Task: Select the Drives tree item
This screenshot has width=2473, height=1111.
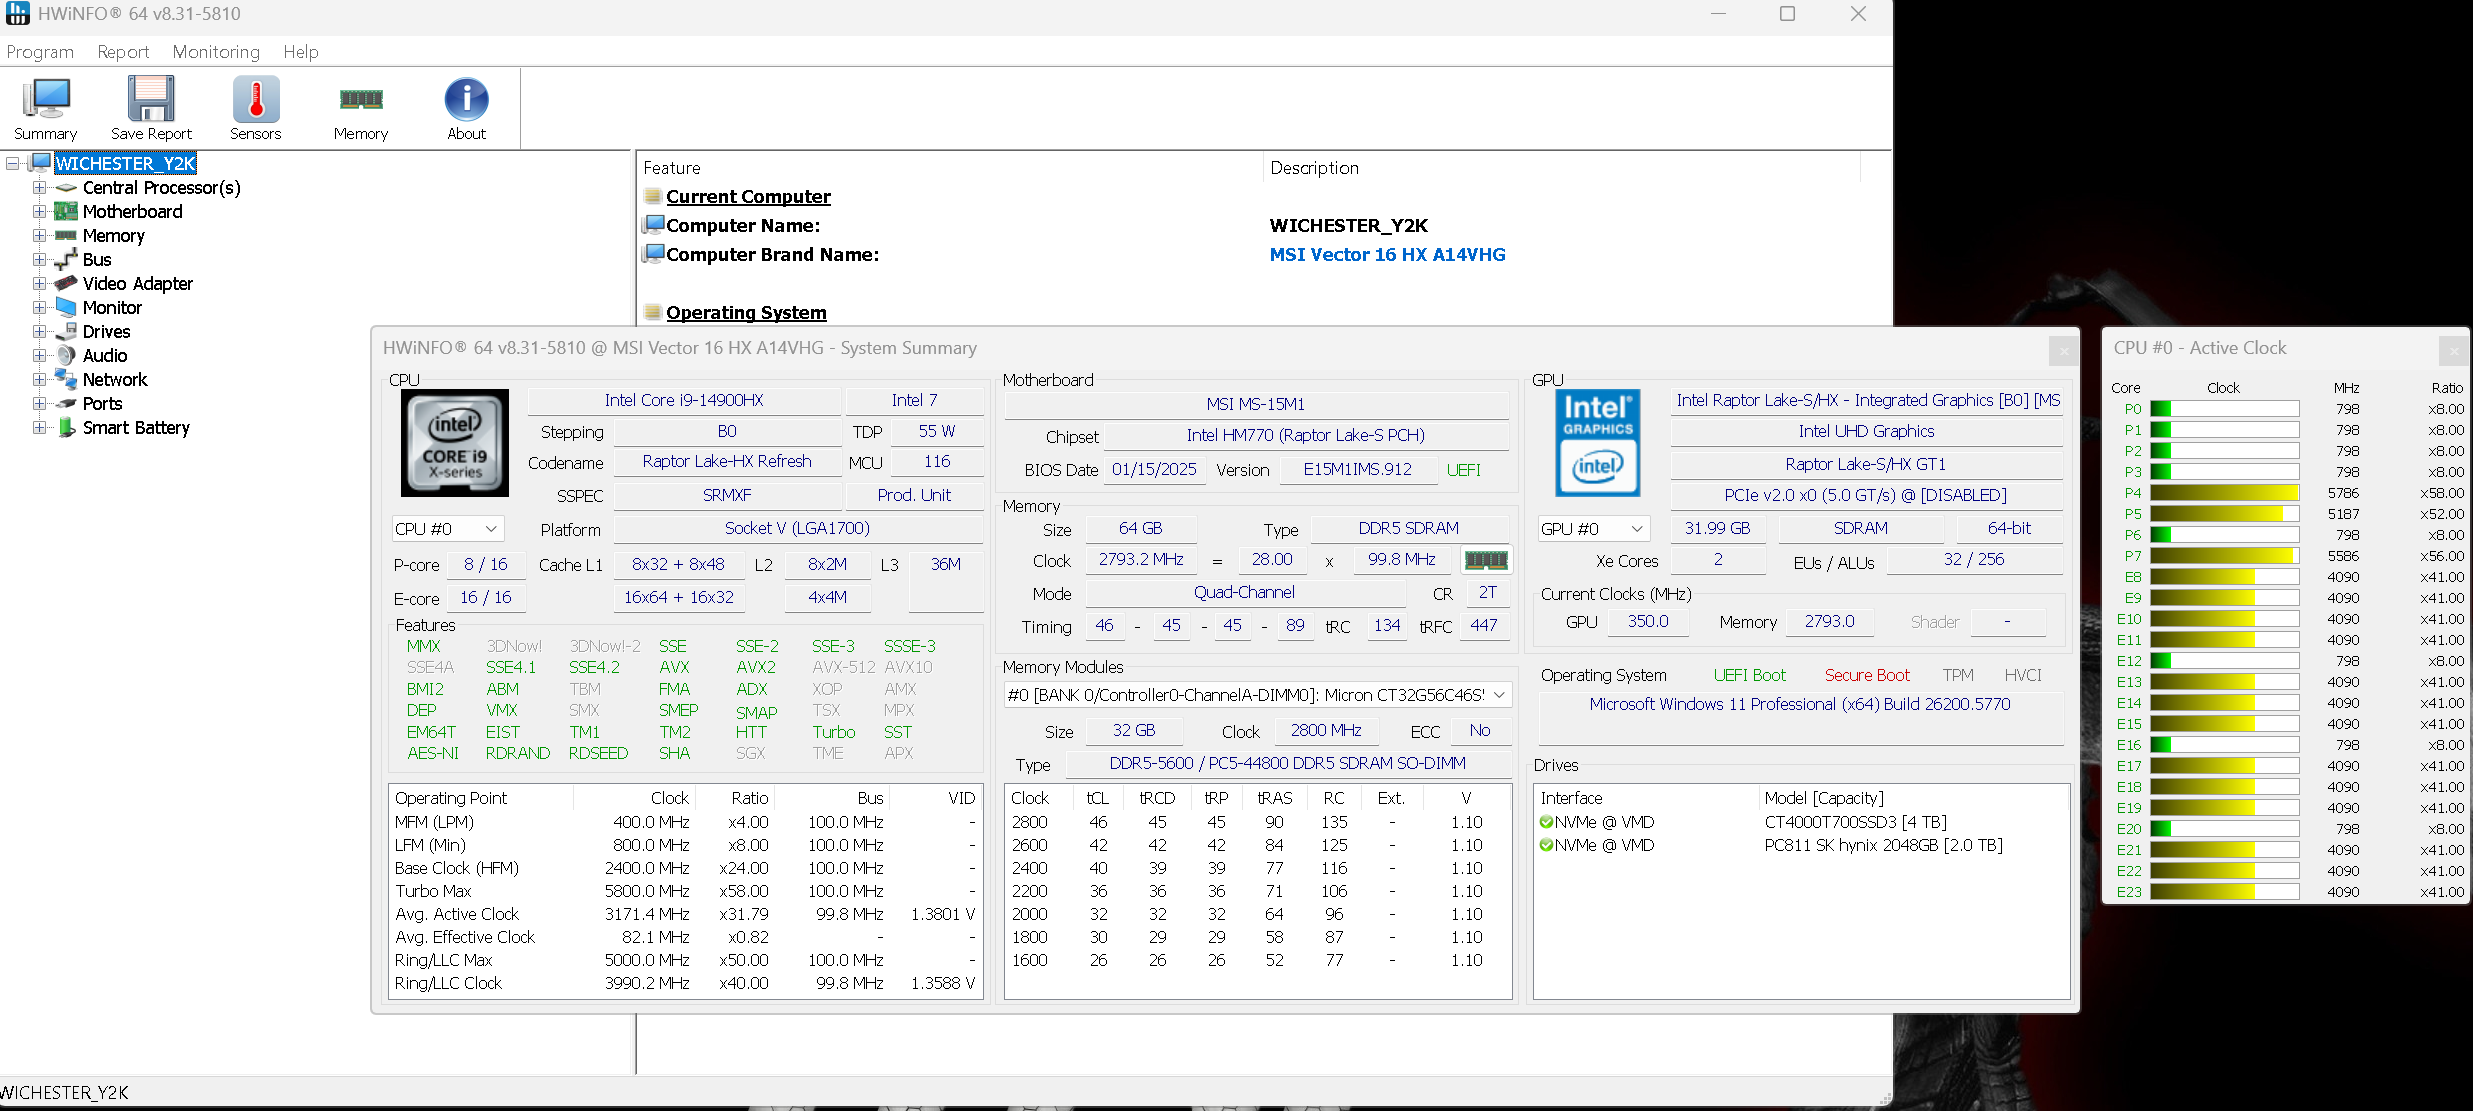Action: pyautogui.click(x=106, y=332)
